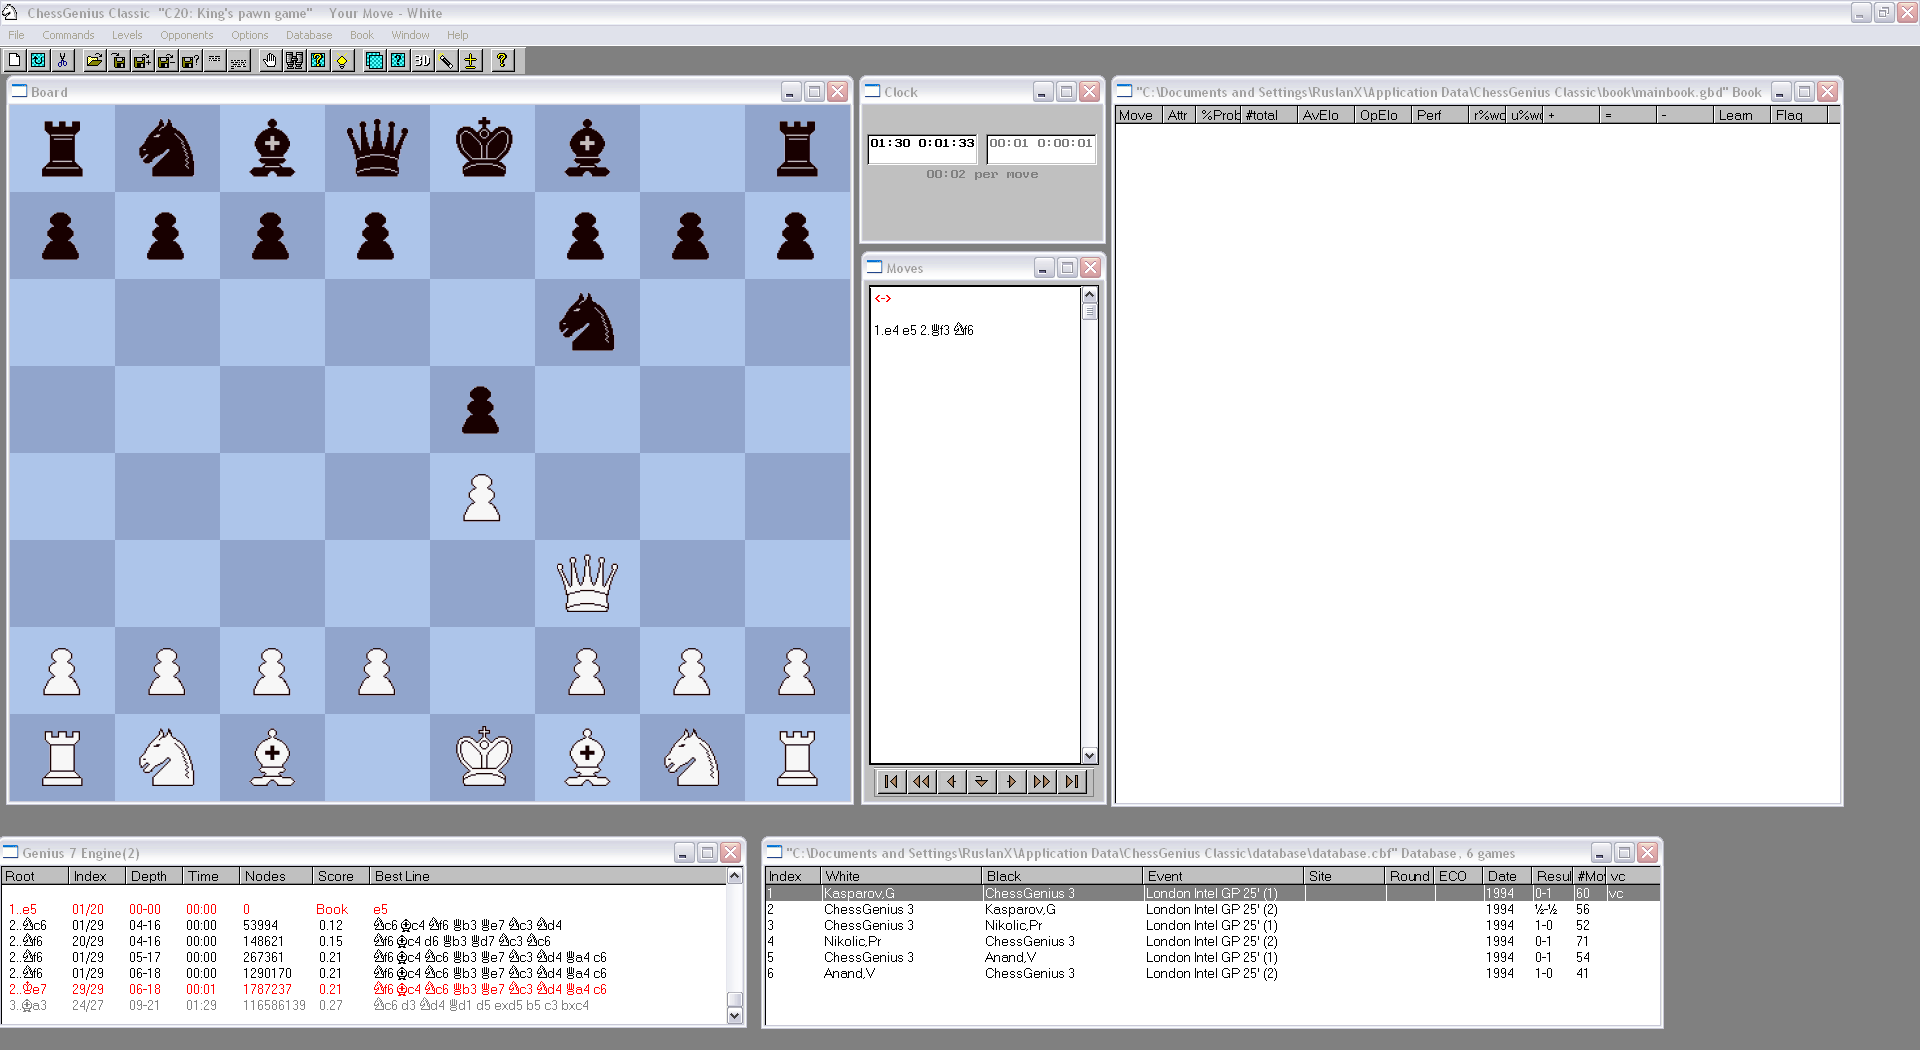The image size is (1920, 1050).
Task: Click the white queen on f3
Action: tap(587, 584)
